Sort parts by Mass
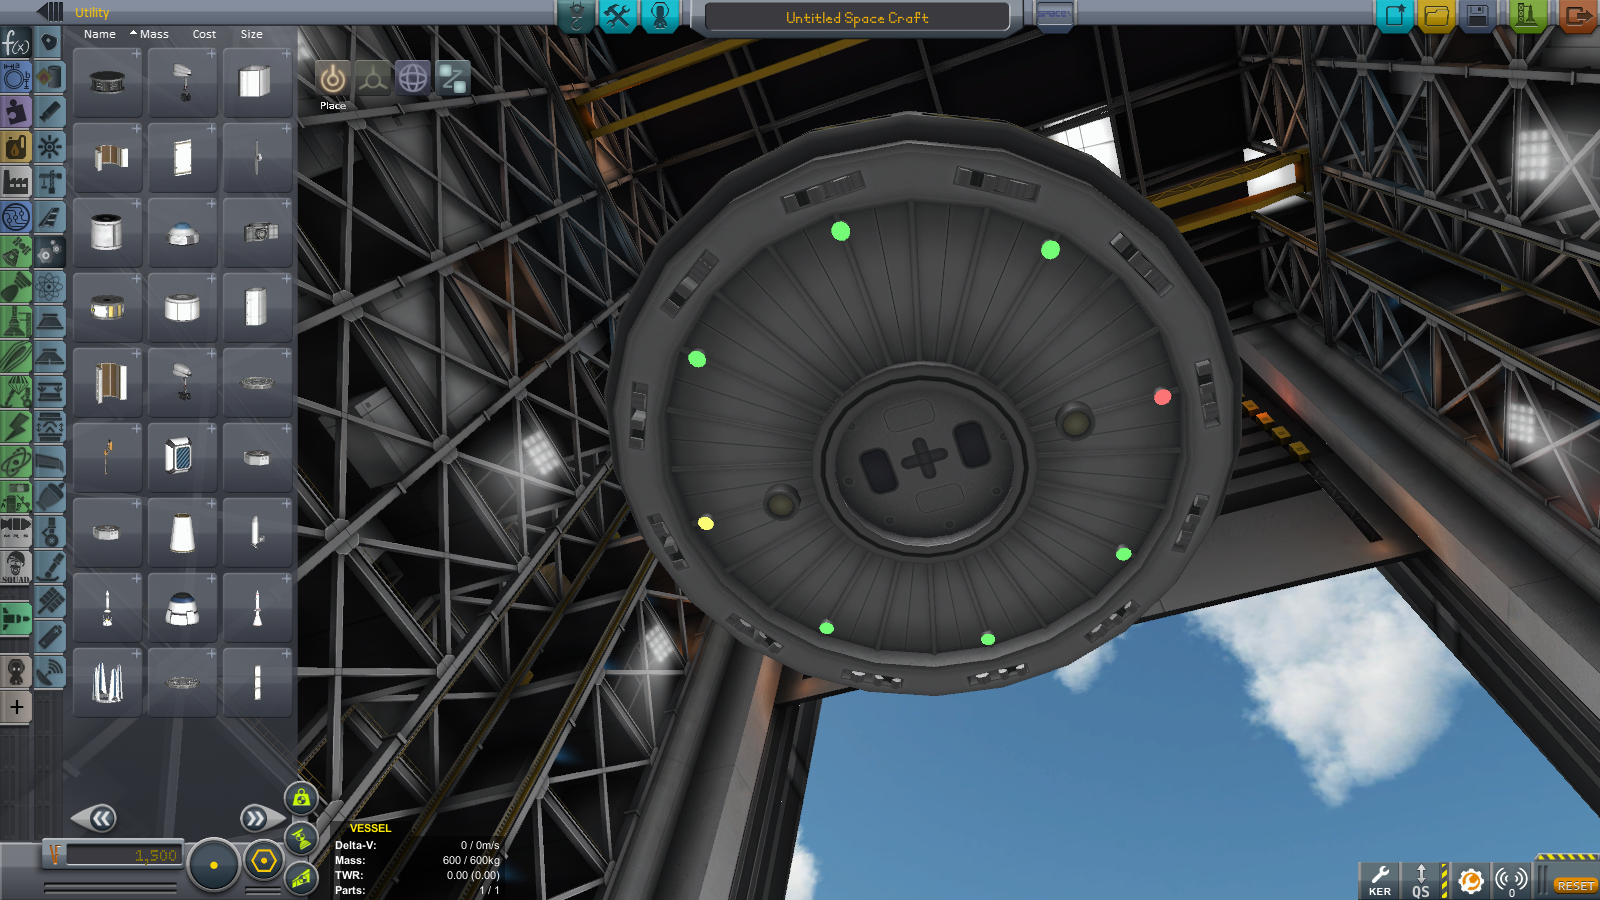The image size is (1600, 900). coord(154,34)
